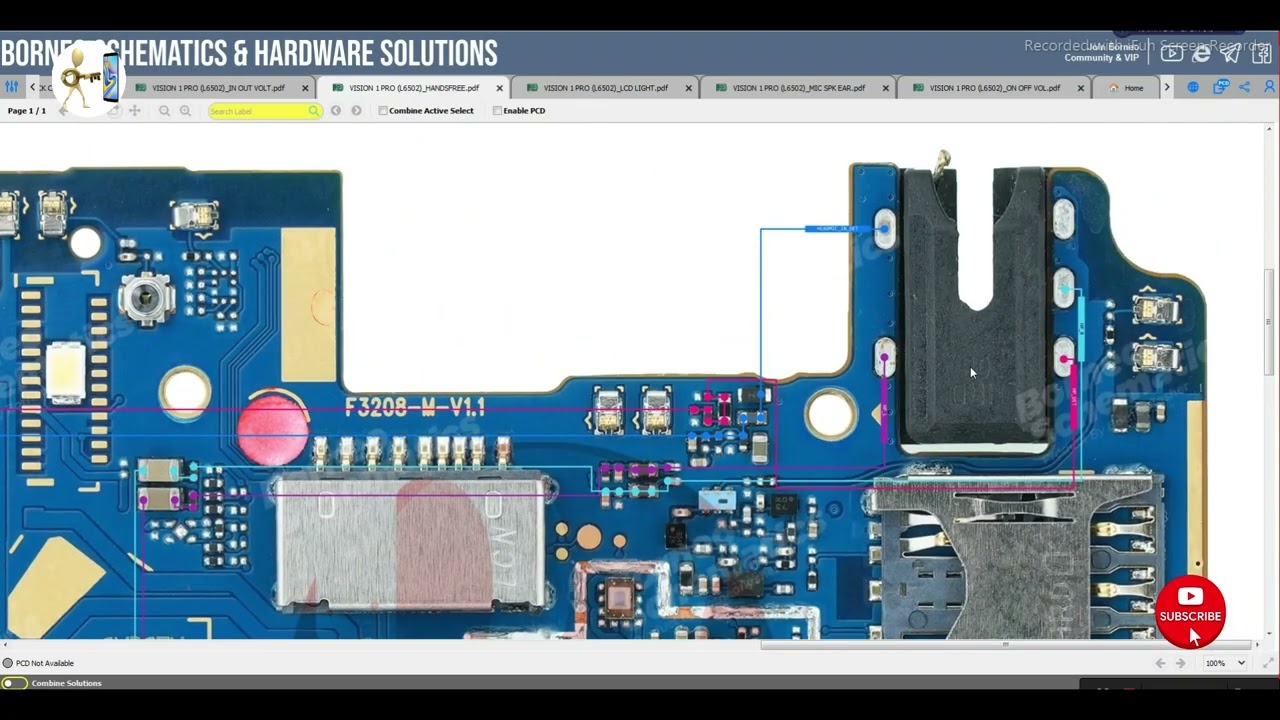Enable the Combine Active Select checkbox
The width and height of the screenshot is (1280, 720).
point(383,111)
